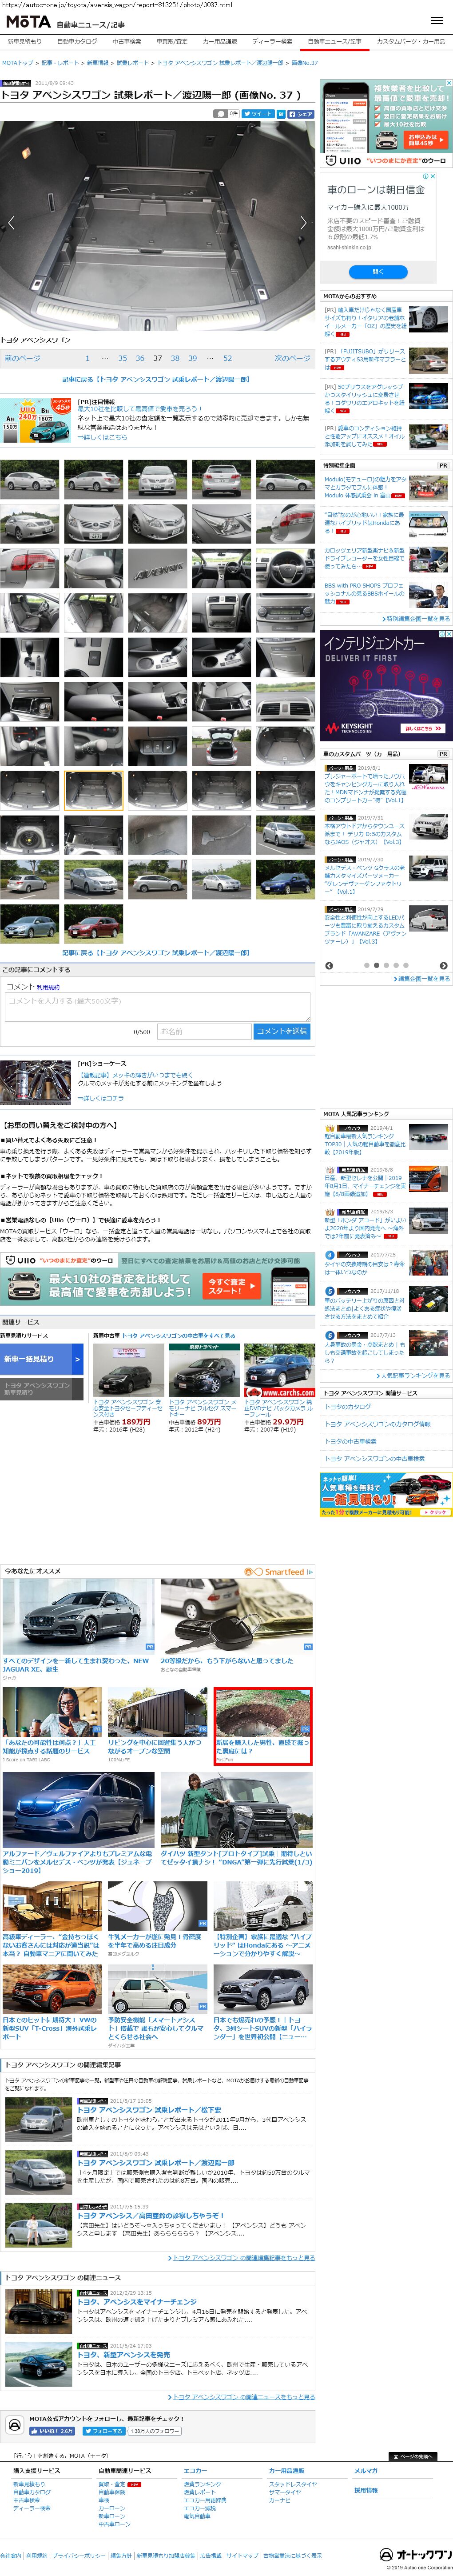Click 特別編集企画一覧を見る link
The width and height of the screenshot is (453, 2576).
(x=417, y=619)
